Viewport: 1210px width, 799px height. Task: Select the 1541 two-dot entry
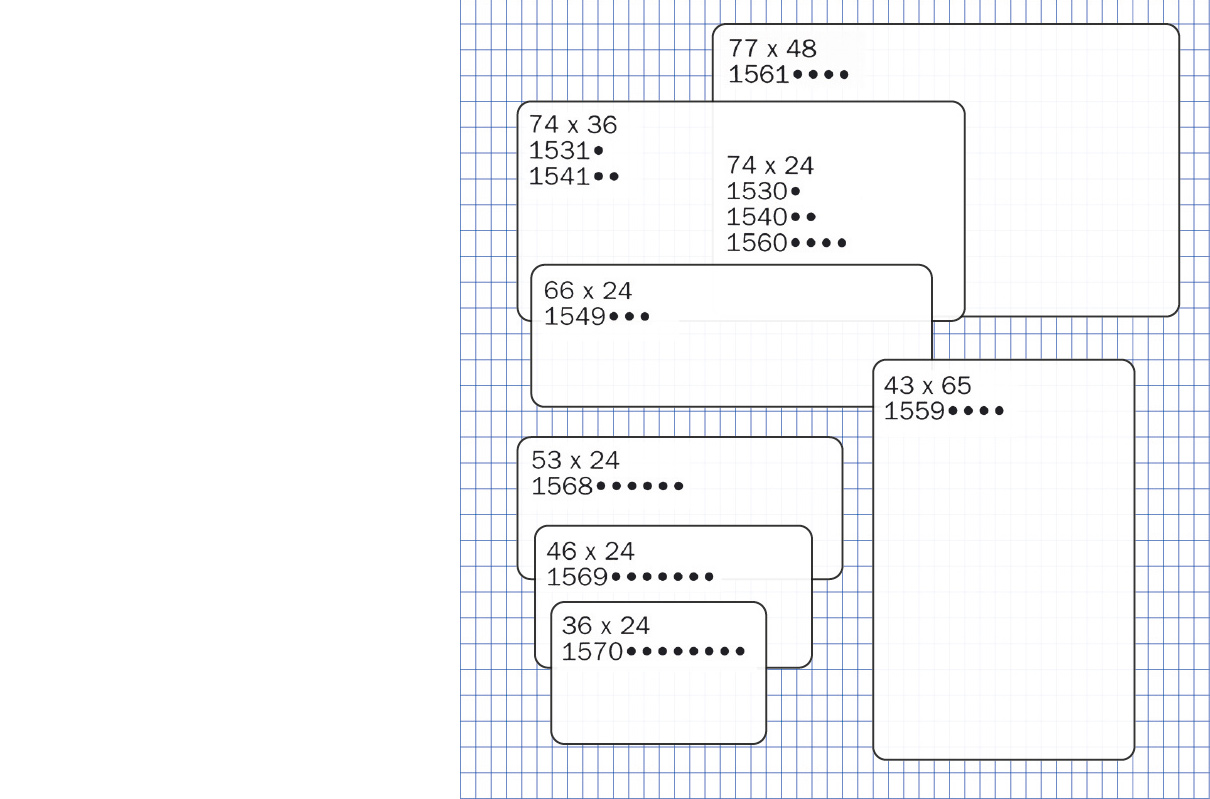574,177
